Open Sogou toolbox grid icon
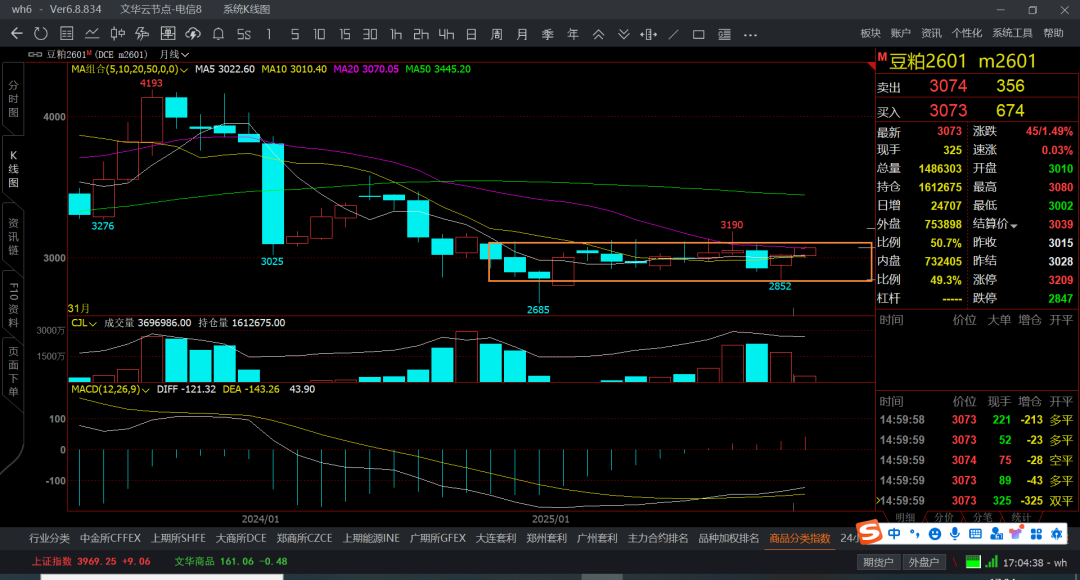The image size is (1080, 580). click(1036, 534)
